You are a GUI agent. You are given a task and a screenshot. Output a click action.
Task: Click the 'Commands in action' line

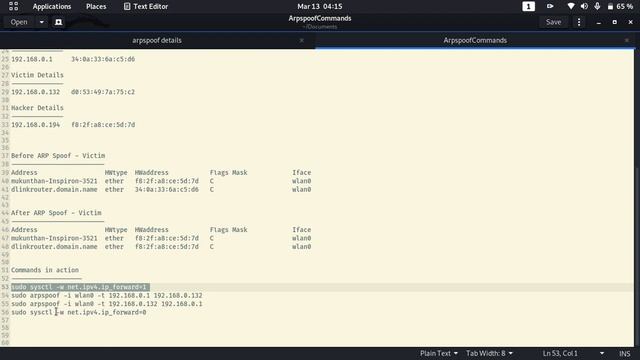(x=45, y=270)
